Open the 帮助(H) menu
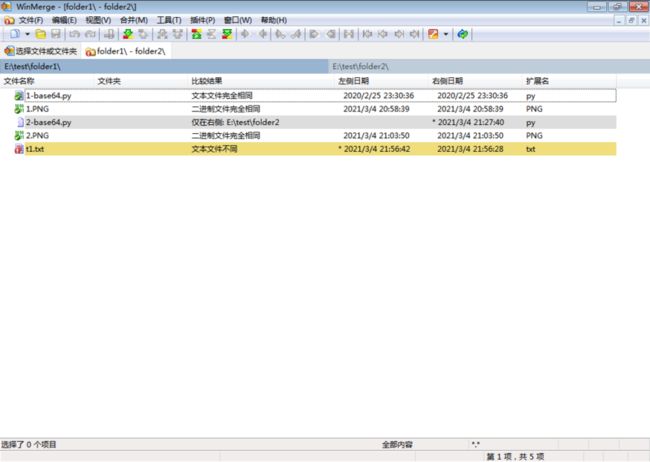650x462 pixels. click(x=274, y=20)
